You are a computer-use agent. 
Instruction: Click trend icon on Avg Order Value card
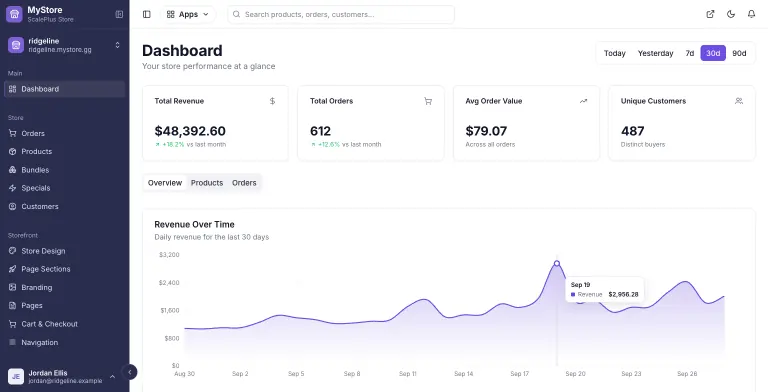click(583, 101)
